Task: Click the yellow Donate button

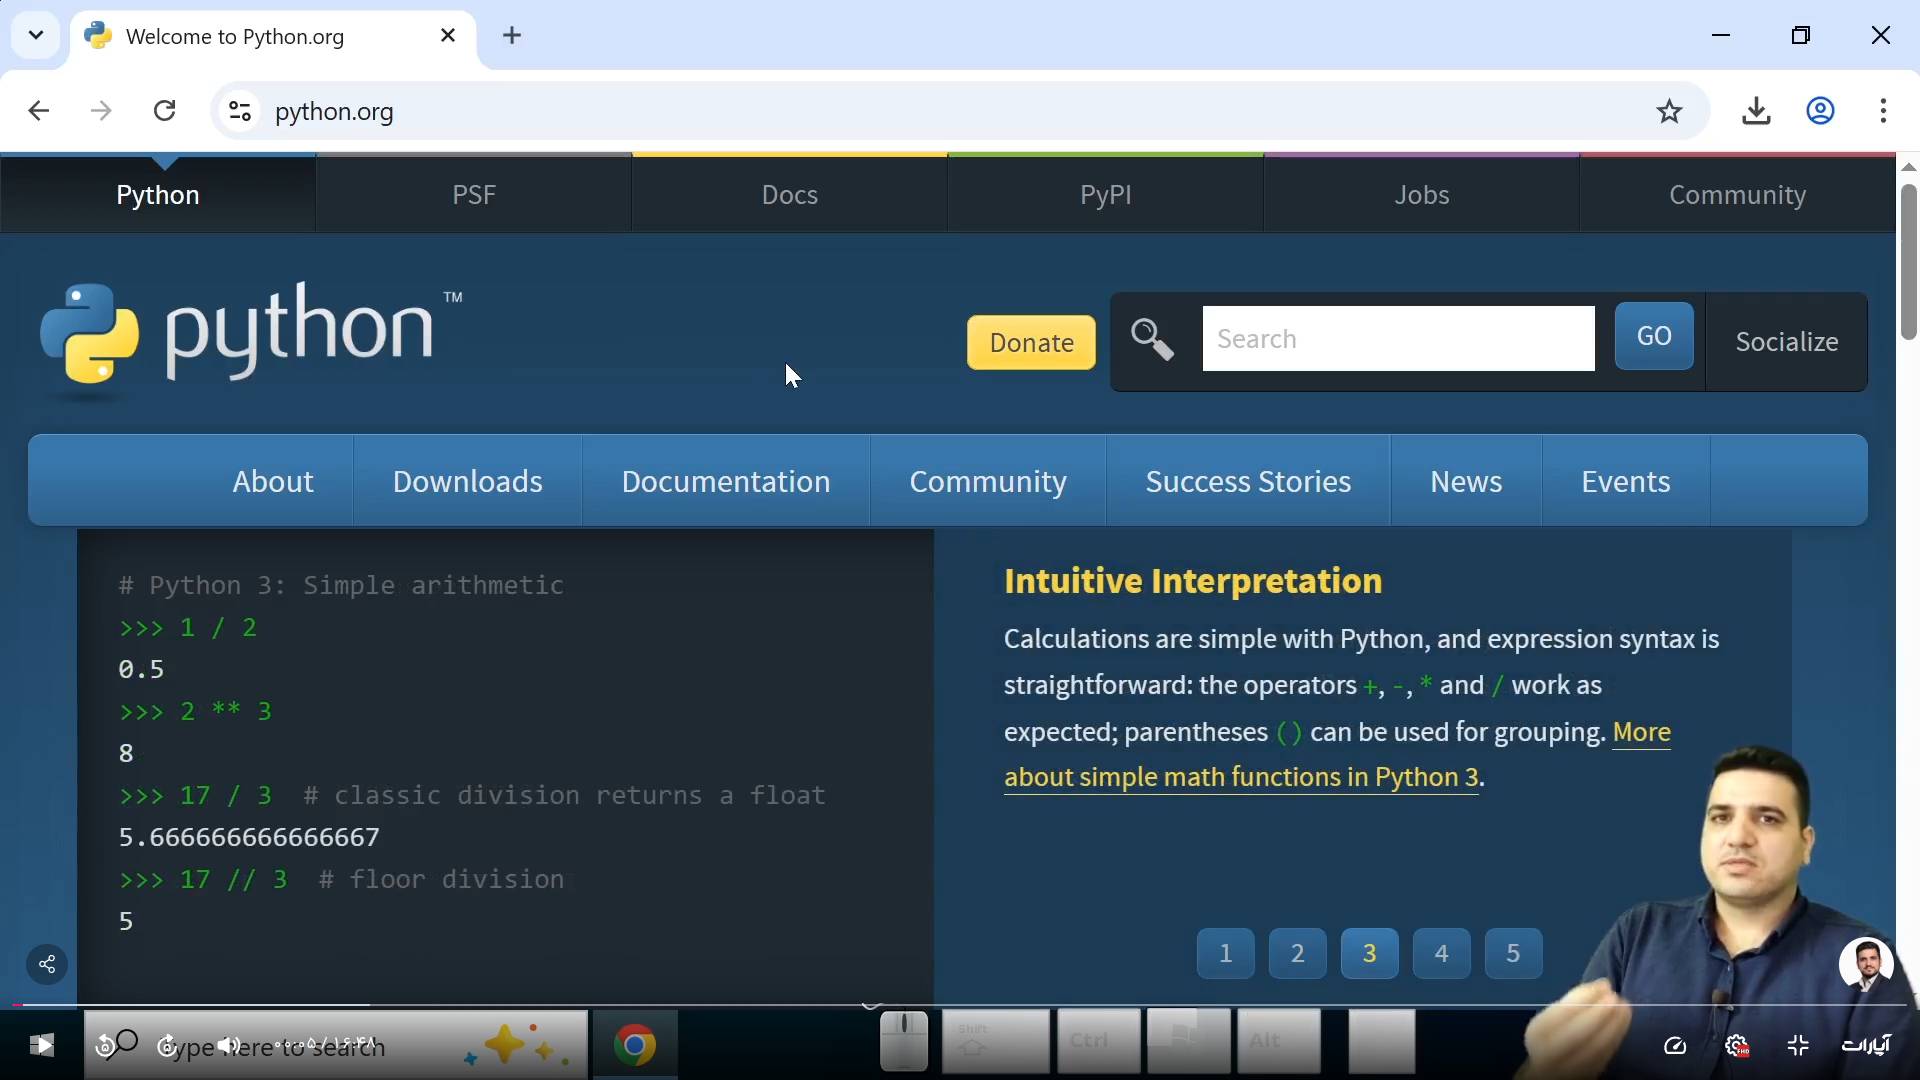Action: point(1031,343)
